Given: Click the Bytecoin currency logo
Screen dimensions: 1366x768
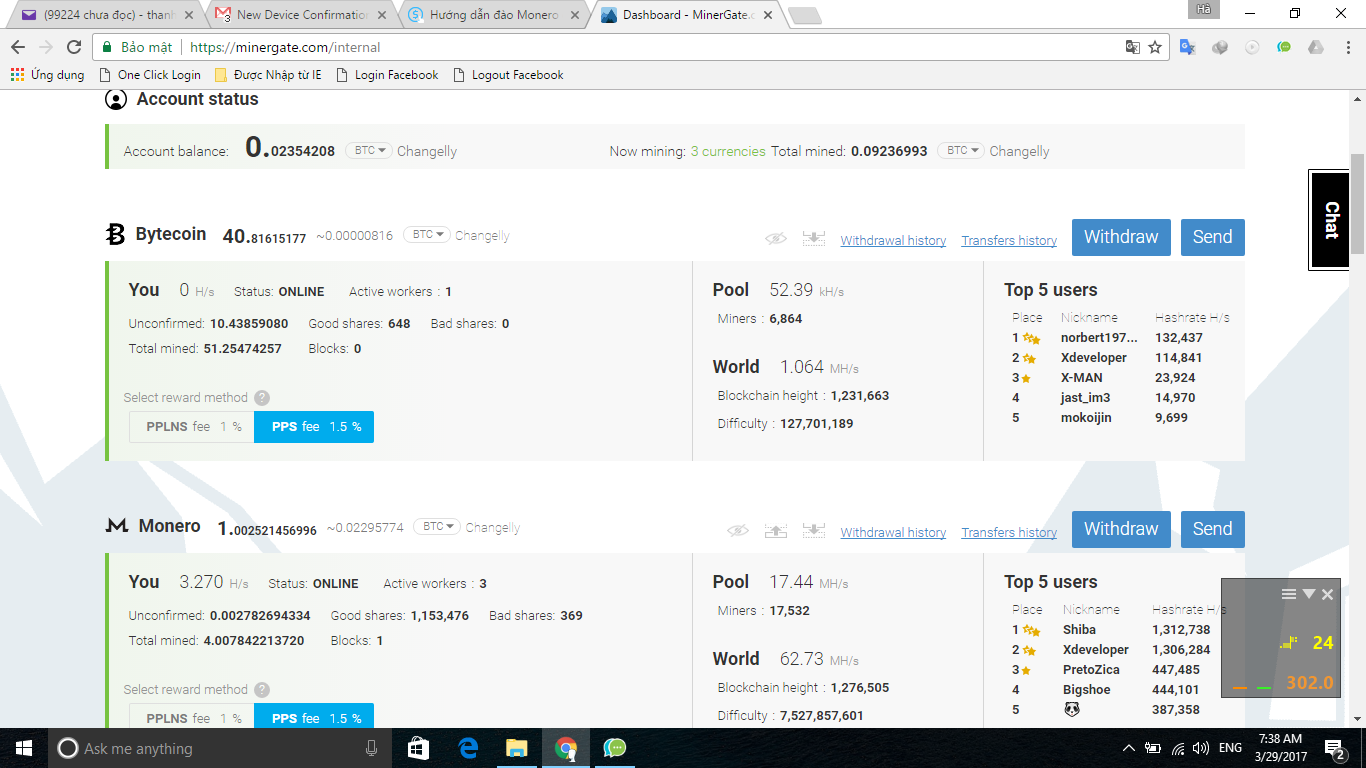Looking at the screenshot, I should coord(115,234).
